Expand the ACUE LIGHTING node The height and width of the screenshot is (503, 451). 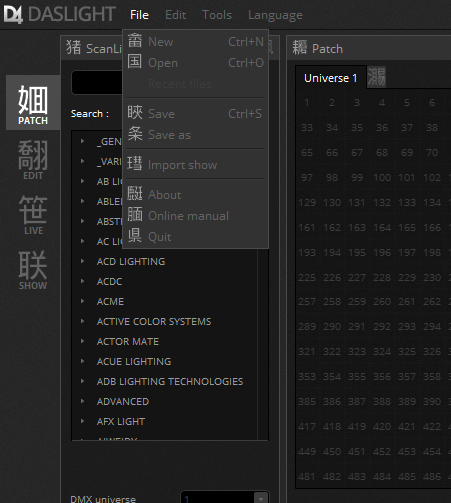[x=82, y=361]
